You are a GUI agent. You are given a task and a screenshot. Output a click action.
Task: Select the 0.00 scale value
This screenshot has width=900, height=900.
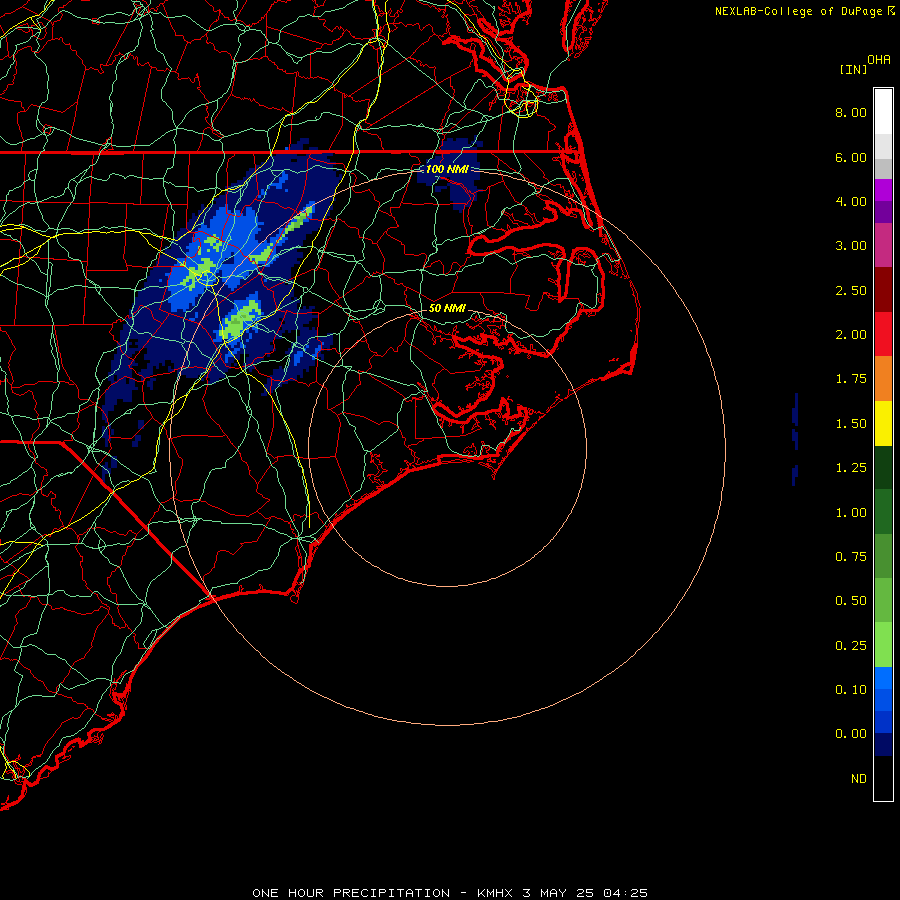[851, 734]
